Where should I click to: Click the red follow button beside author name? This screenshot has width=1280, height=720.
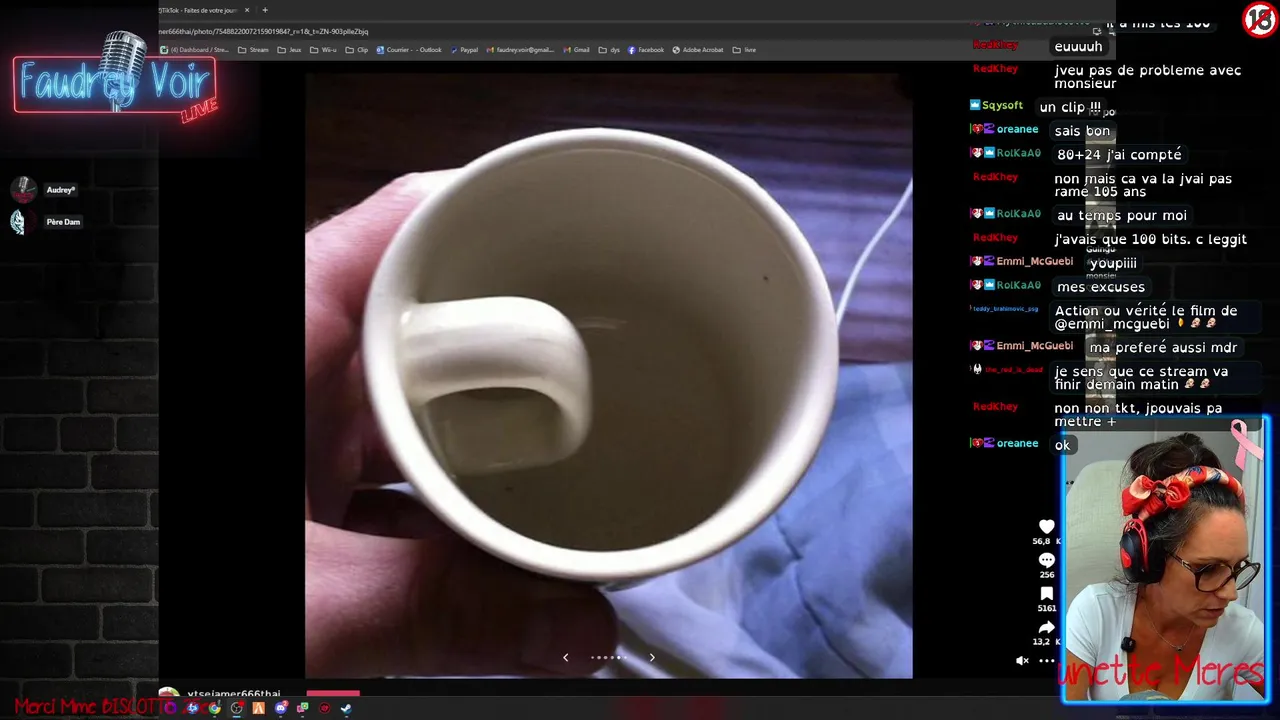click(x=333, y=692)
